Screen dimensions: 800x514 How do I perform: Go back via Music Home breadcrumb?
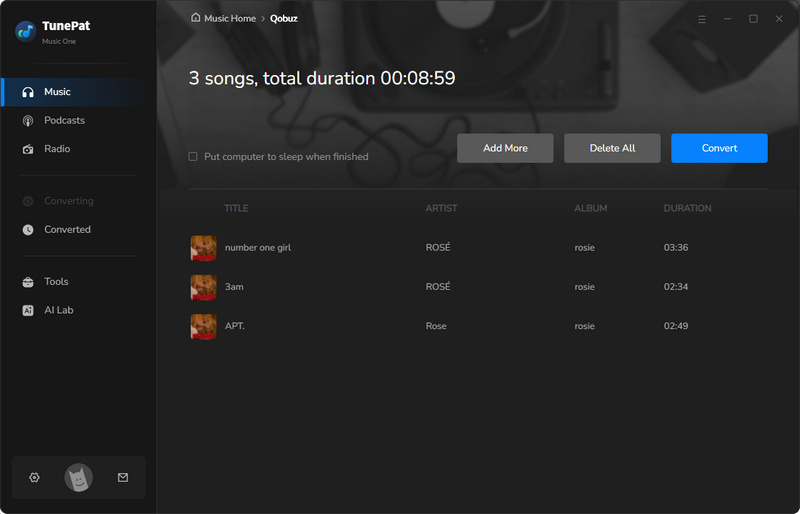click(x=229, y=18)
